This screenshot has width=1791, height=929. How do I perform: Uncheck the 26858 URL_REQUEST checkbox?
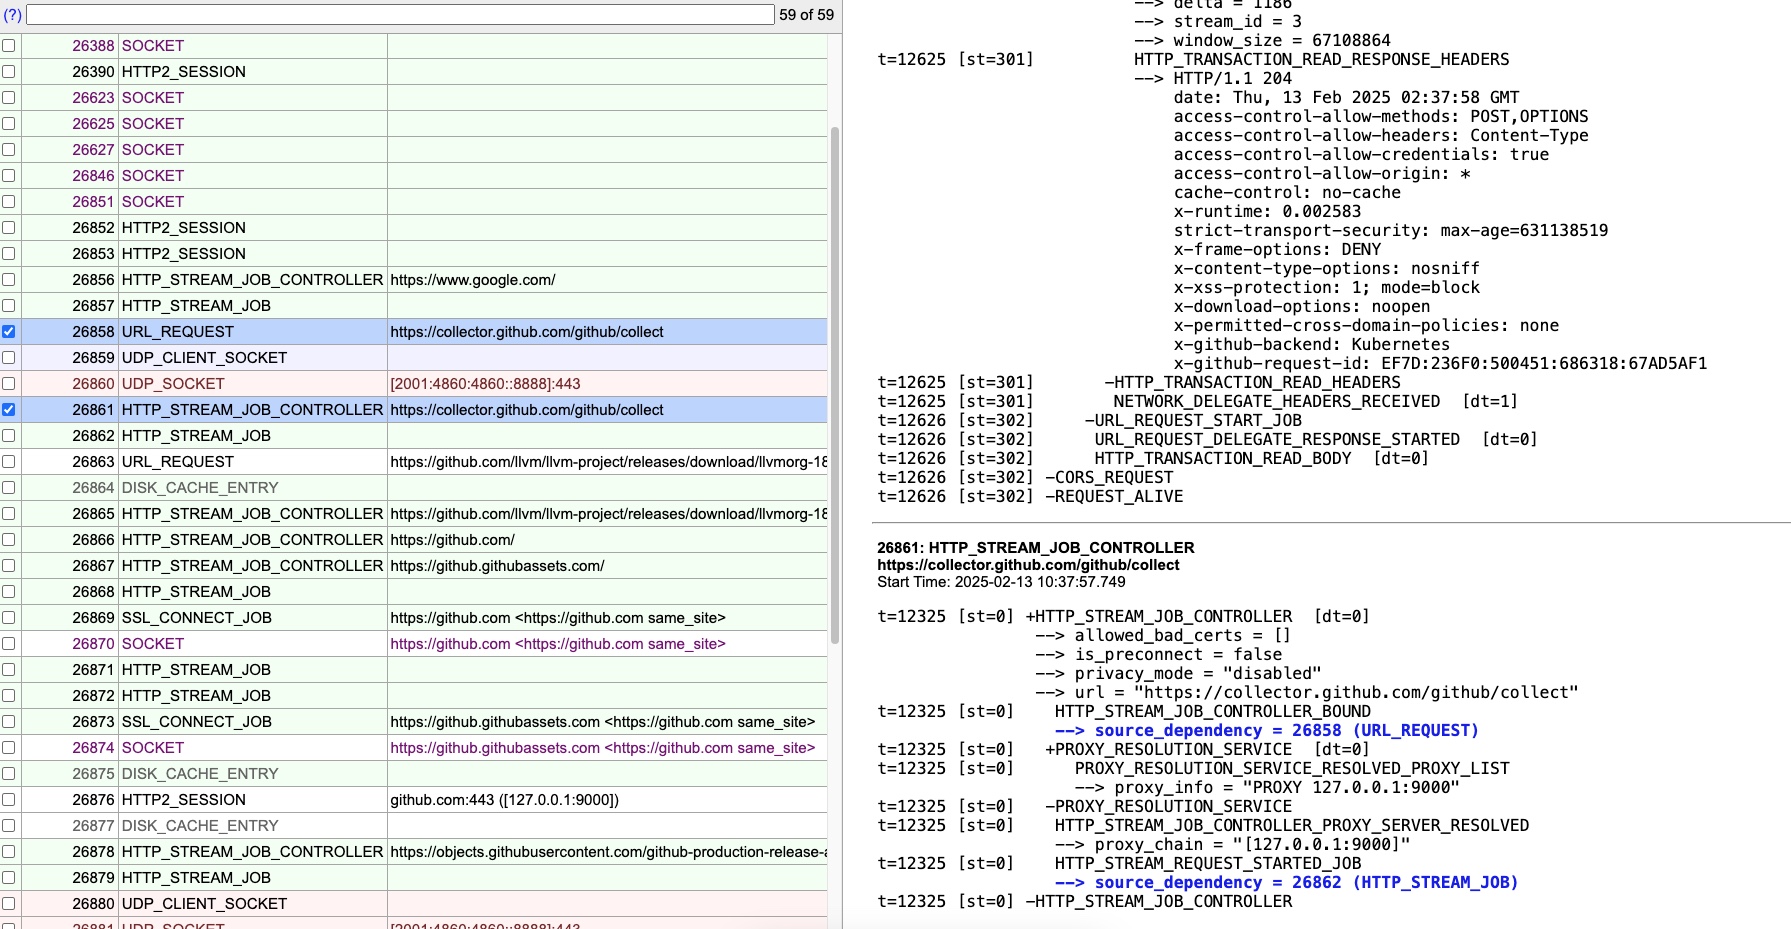[9, 332]
